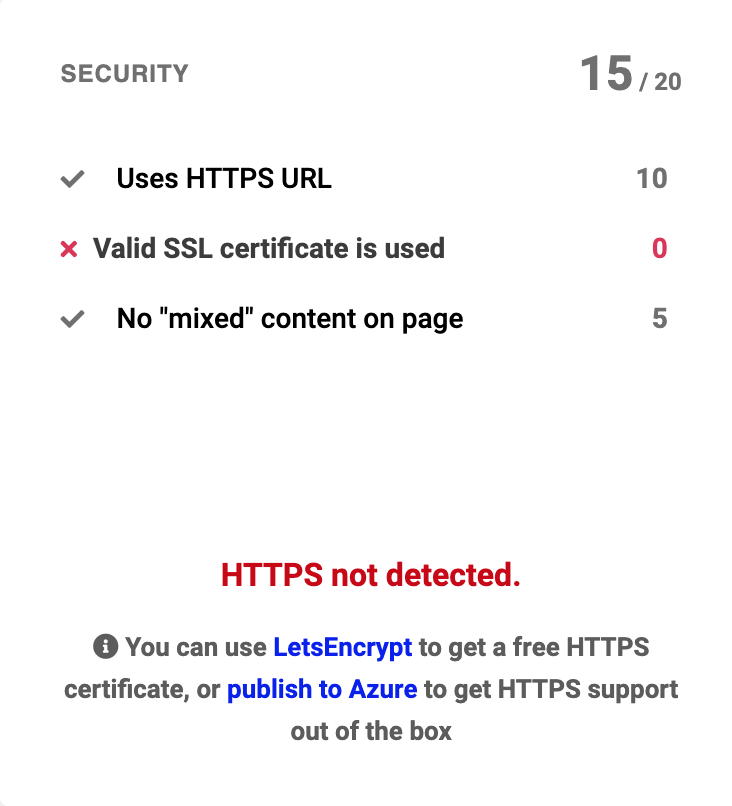
Task: Click the pass indicator on the mixed content row
Action: point(70,318)
